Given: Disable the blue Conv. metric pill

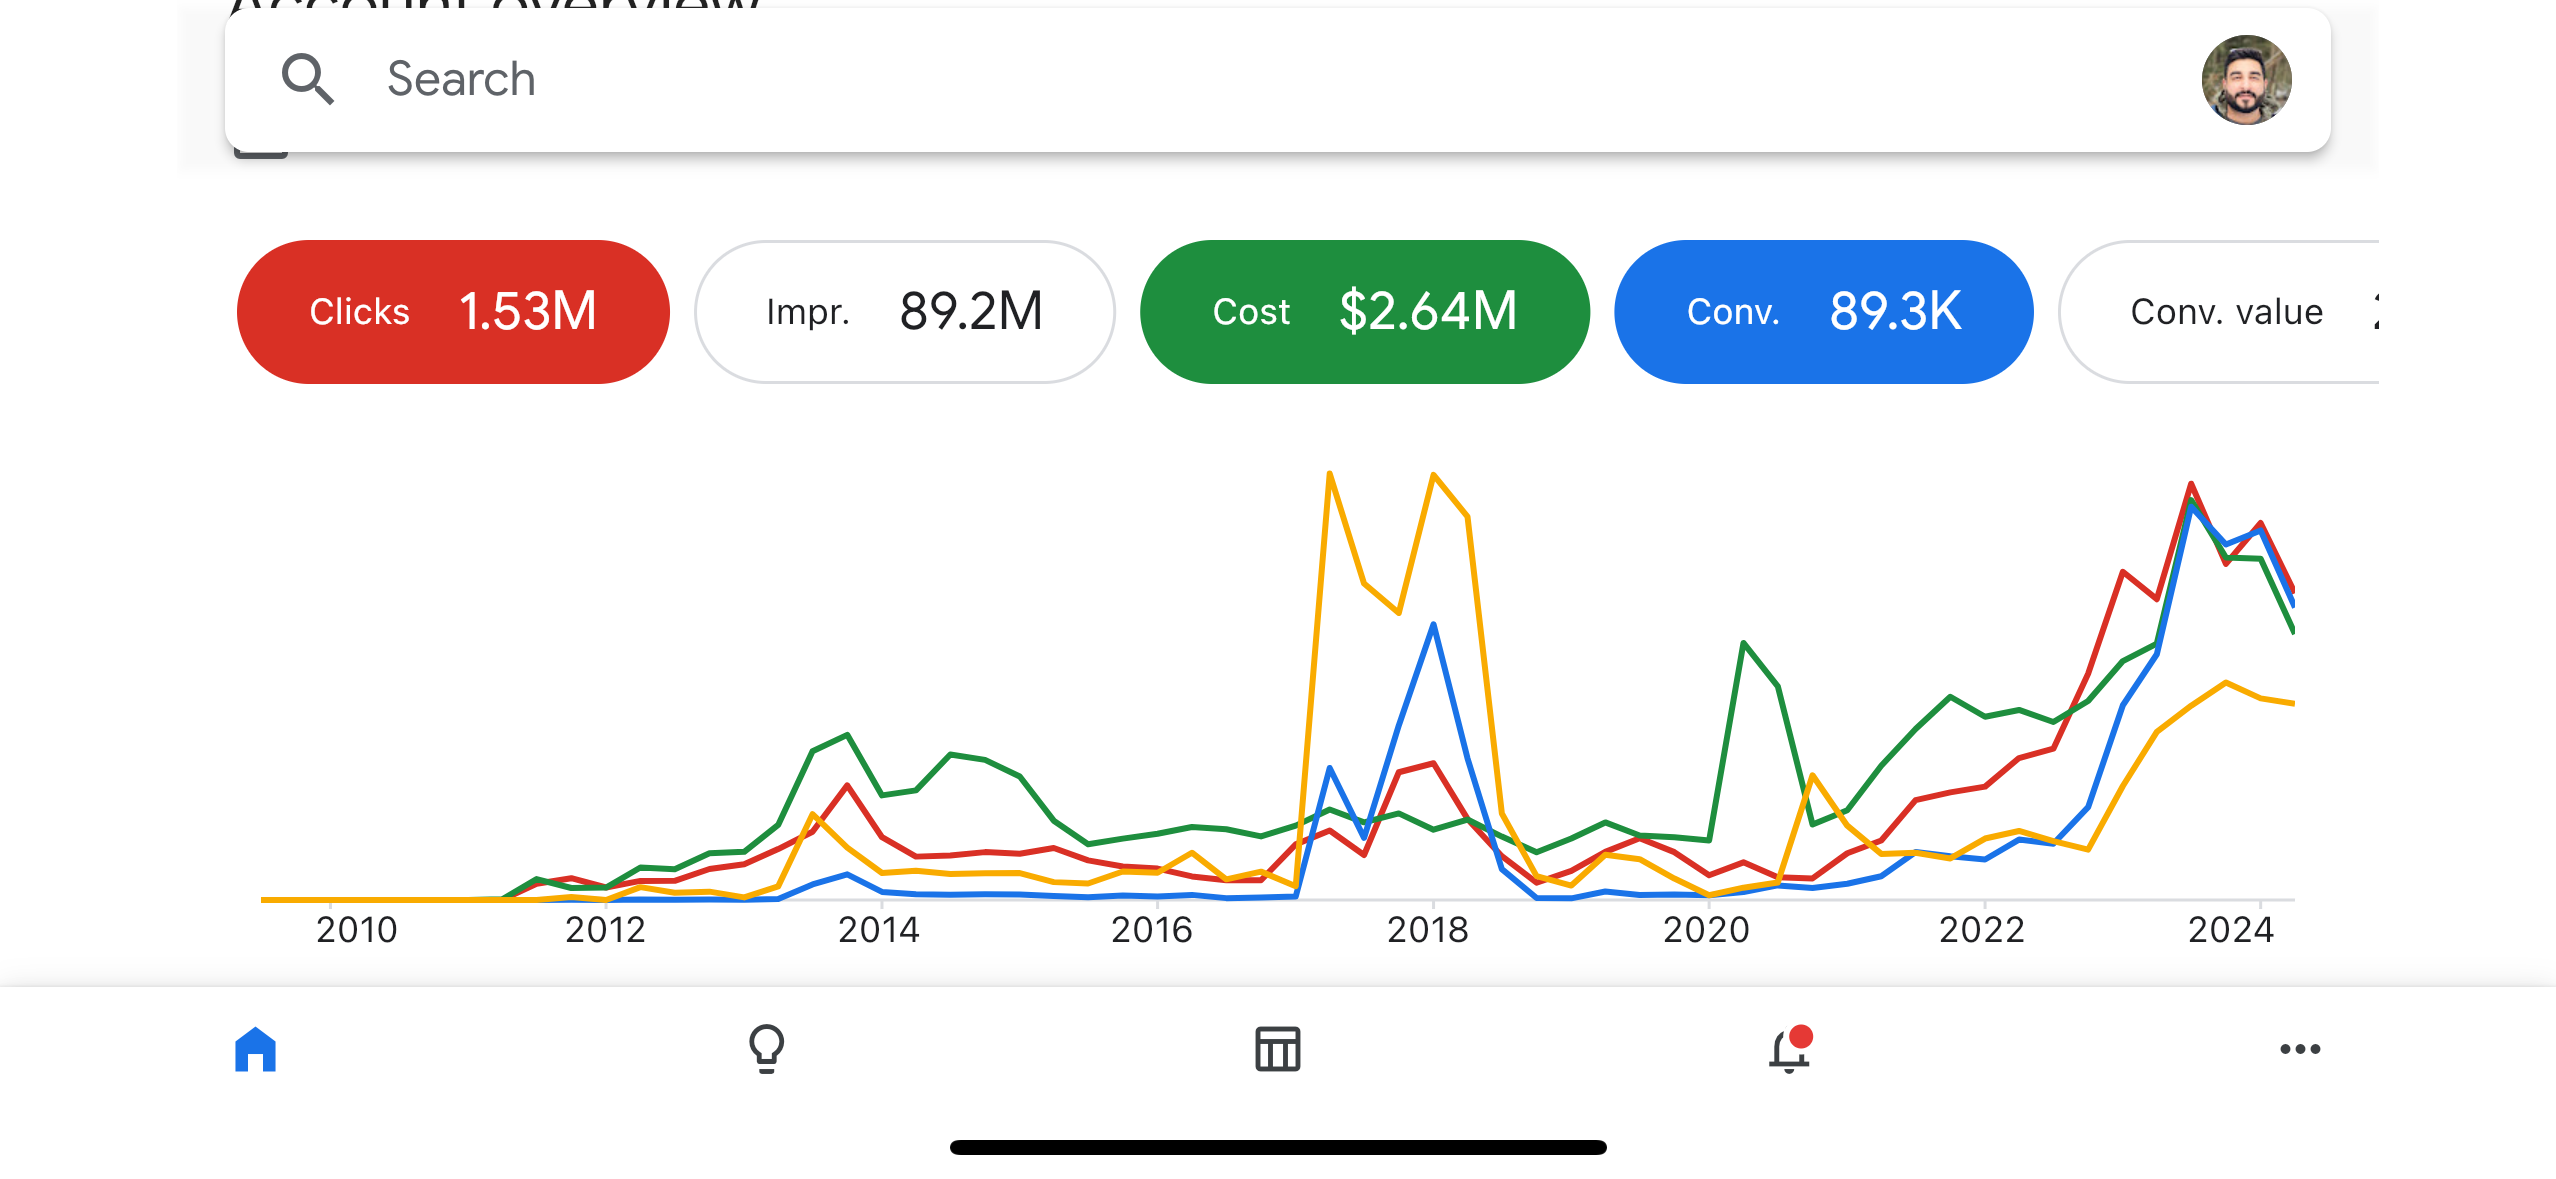Looking at the screenshot, I should 1823,312.
